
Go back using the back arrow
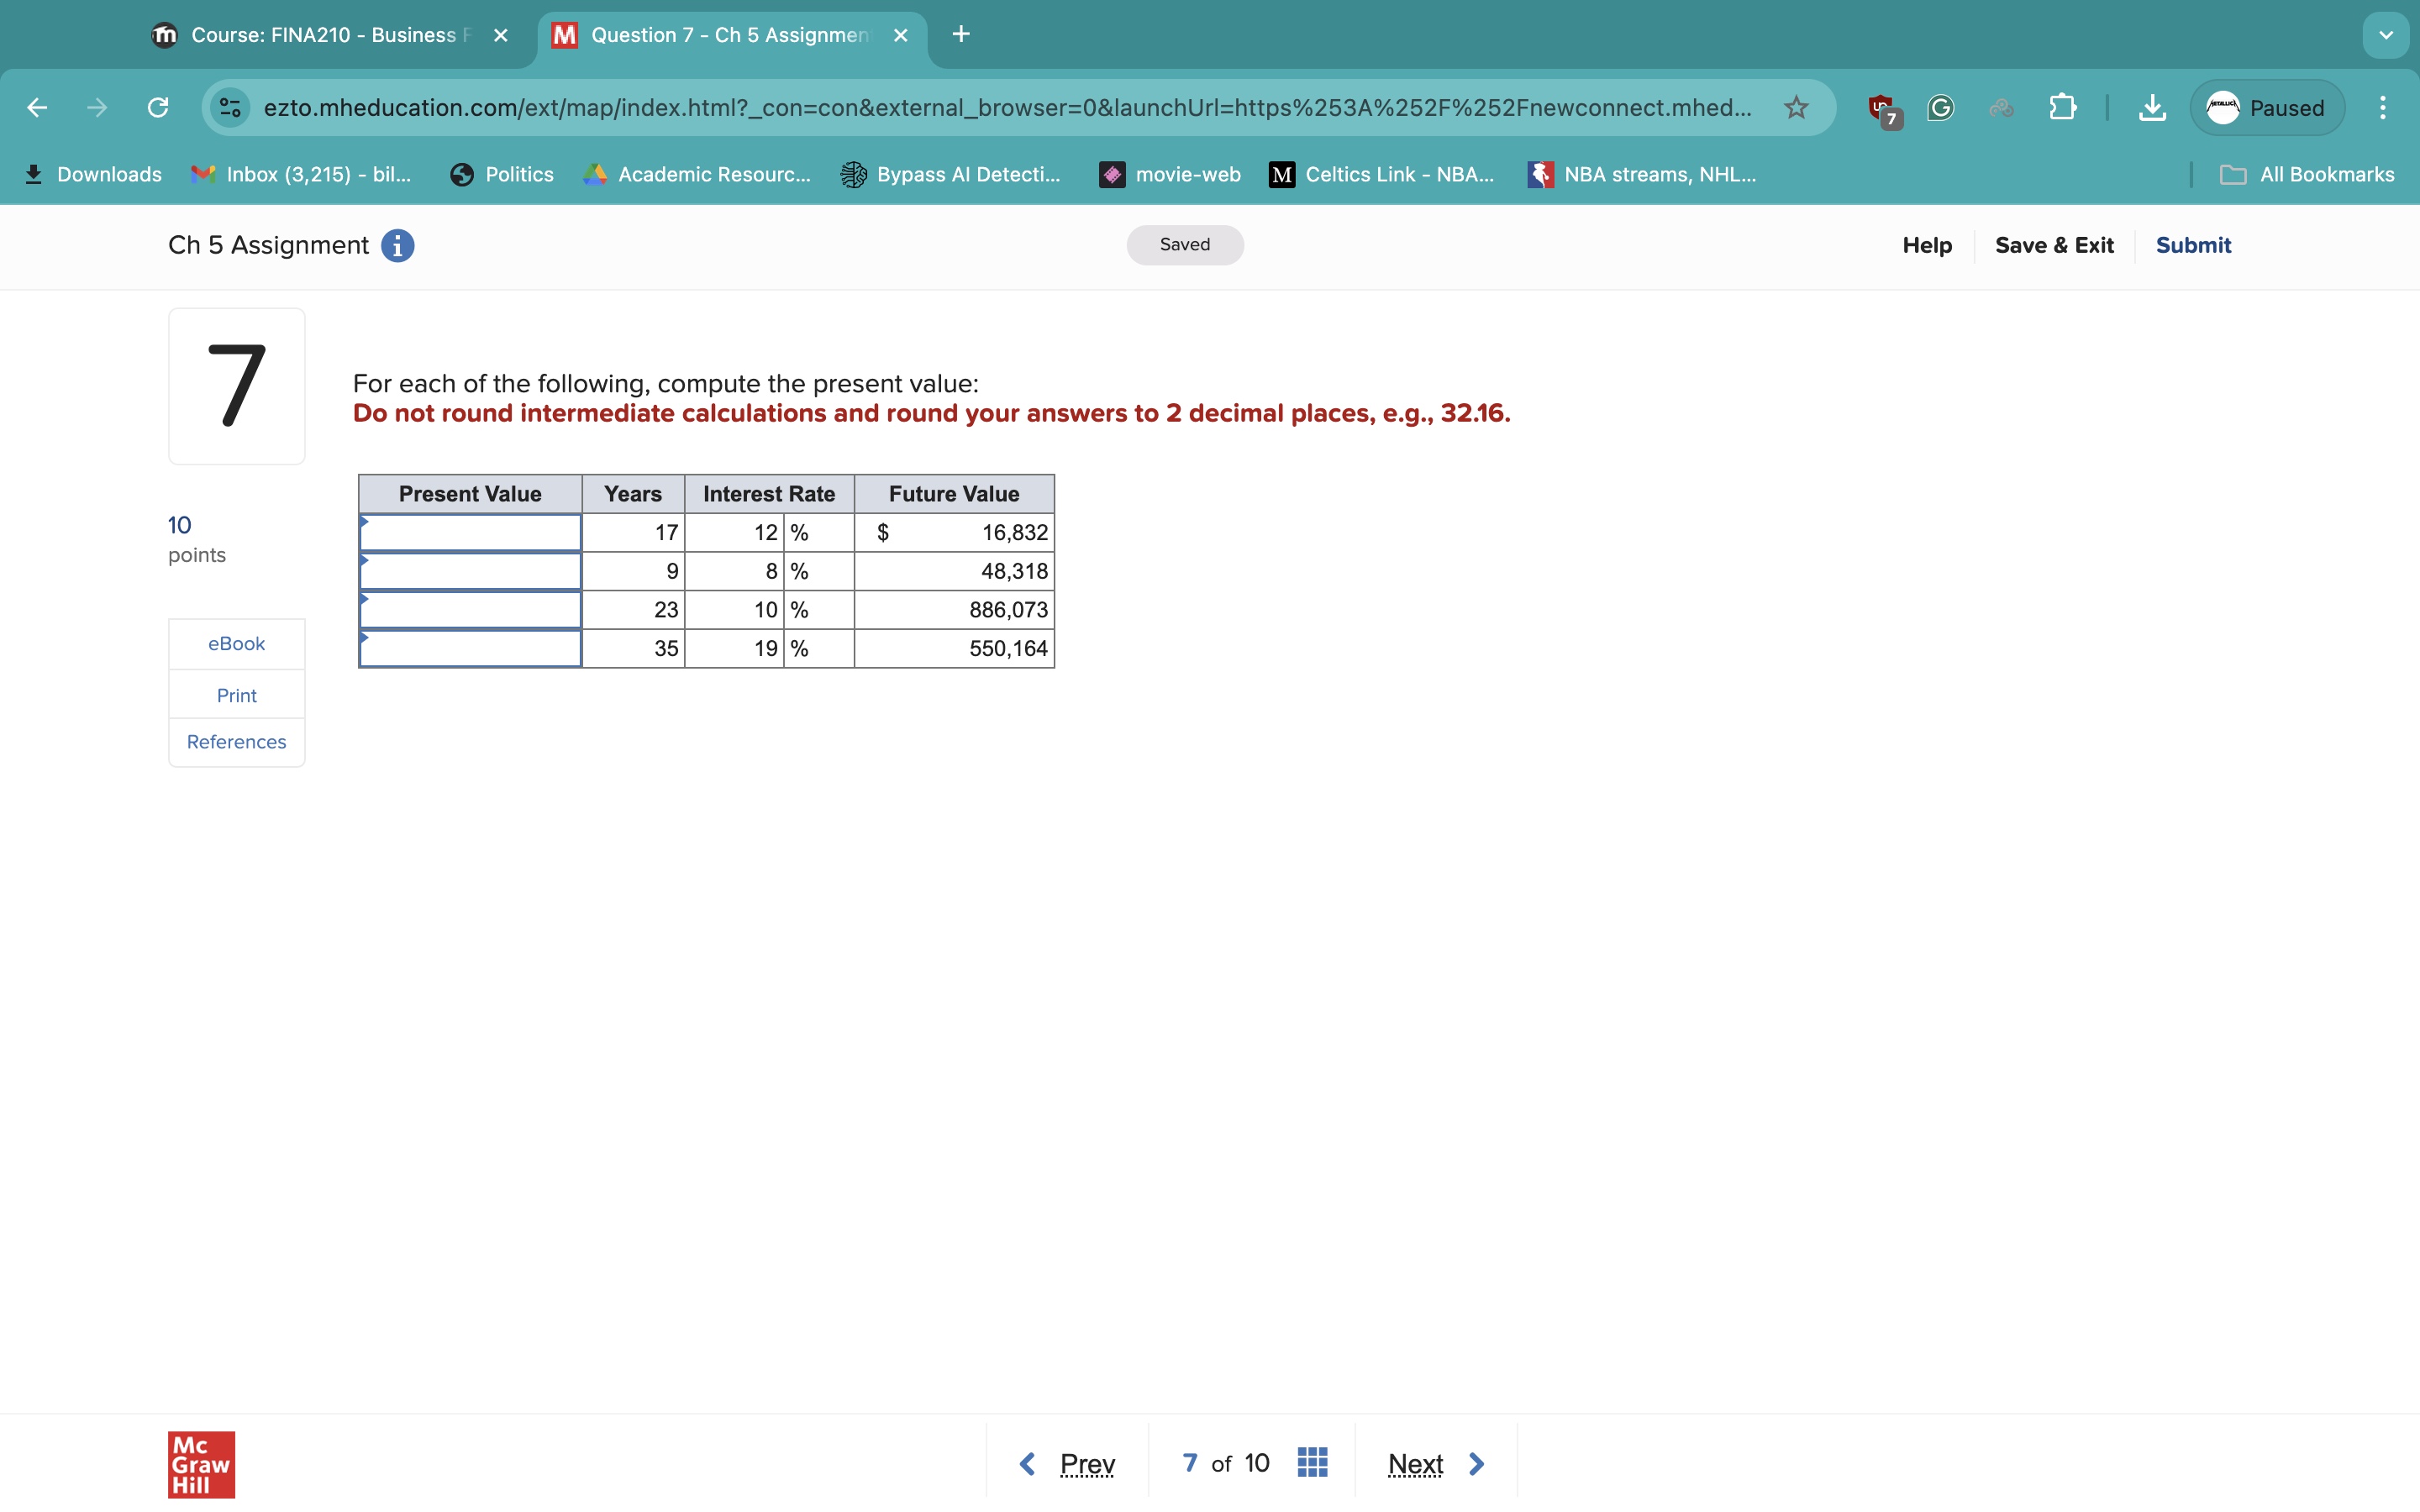pyautogui.click(x=37, y=107)
